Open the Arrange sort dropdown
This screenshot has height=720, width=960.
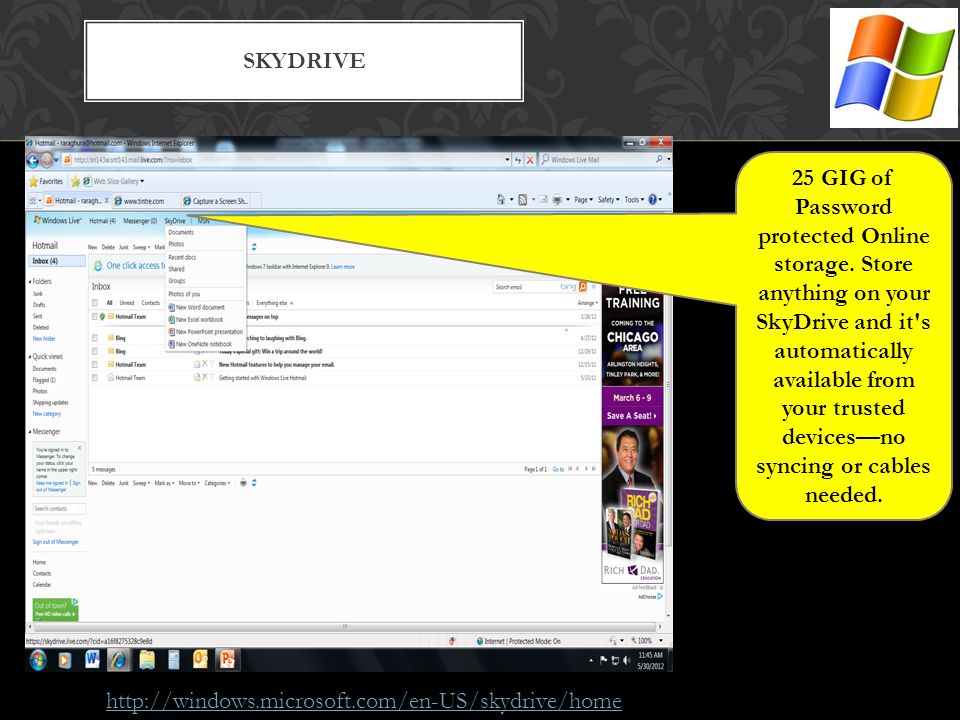[587, 302]
